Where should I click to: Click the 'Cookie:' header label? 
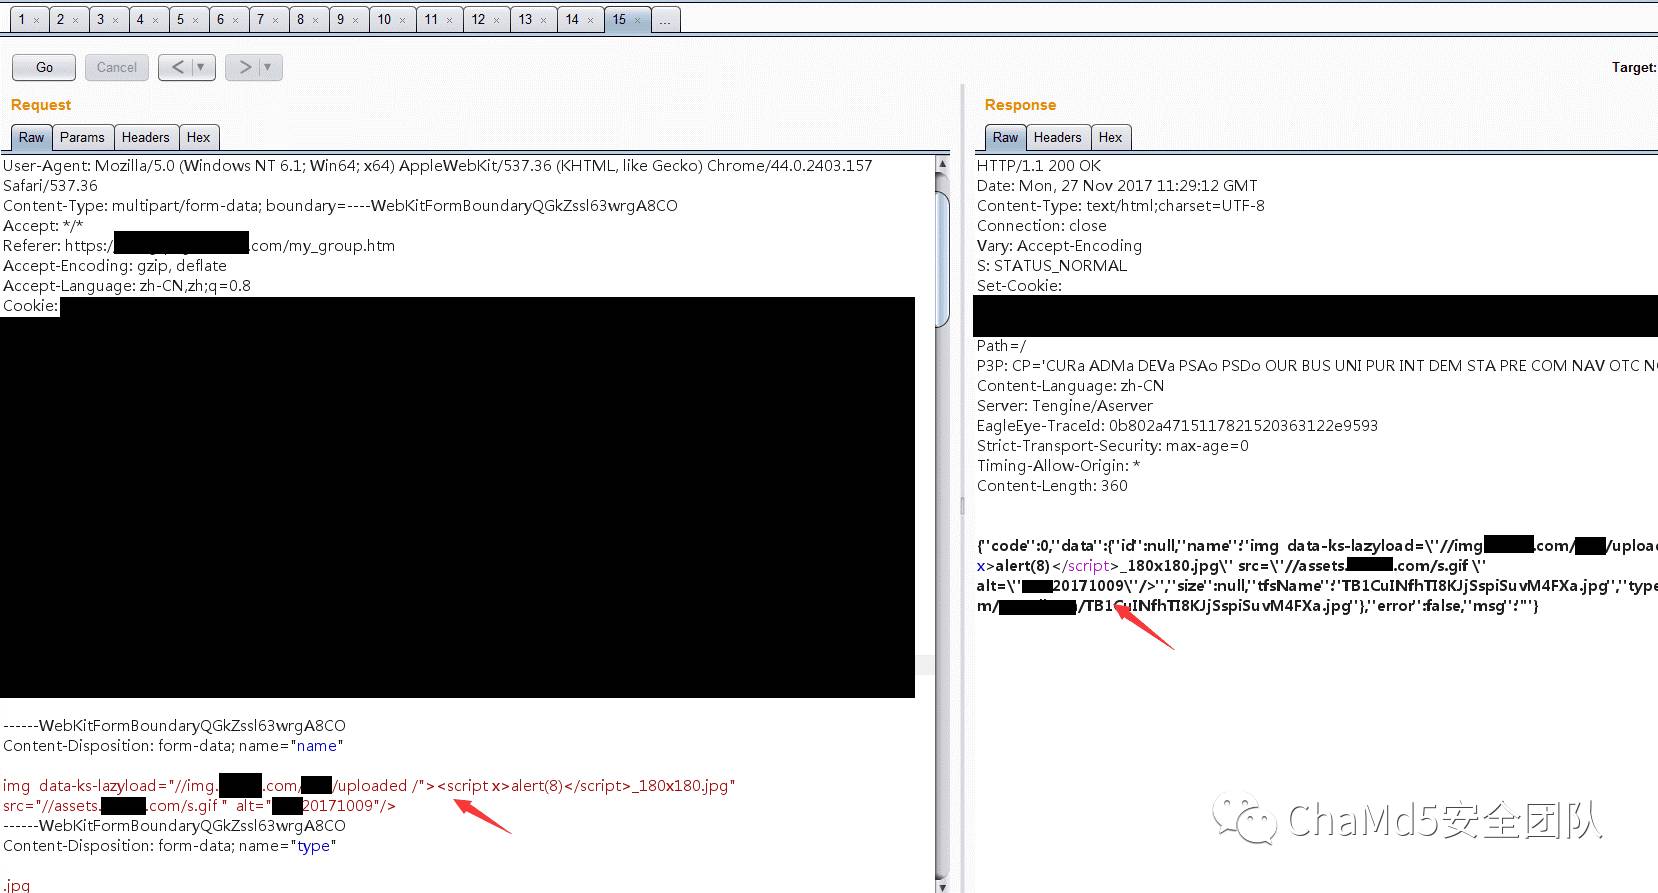[31, 306]
